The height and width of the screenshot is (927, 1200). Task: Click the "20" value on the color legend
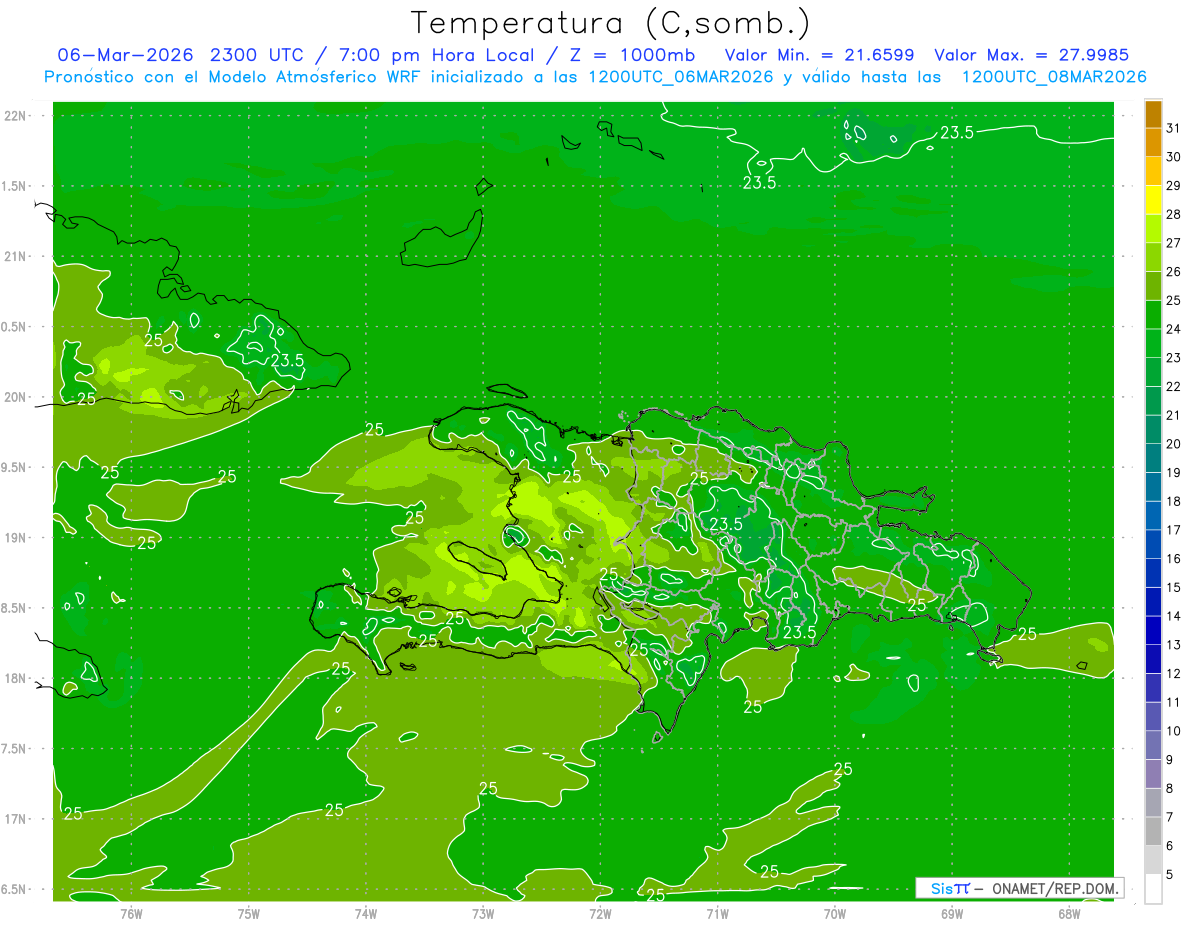pos(1173,444)
